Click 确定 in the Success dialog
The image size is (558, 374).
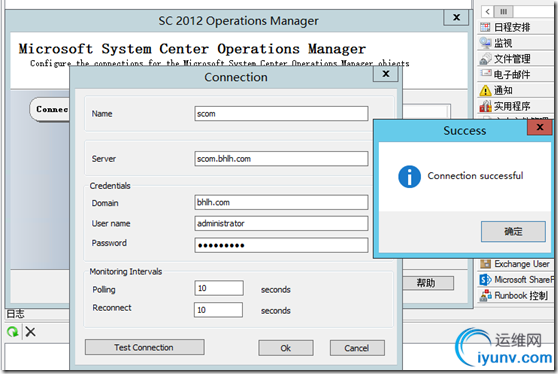tap(513, 232)
